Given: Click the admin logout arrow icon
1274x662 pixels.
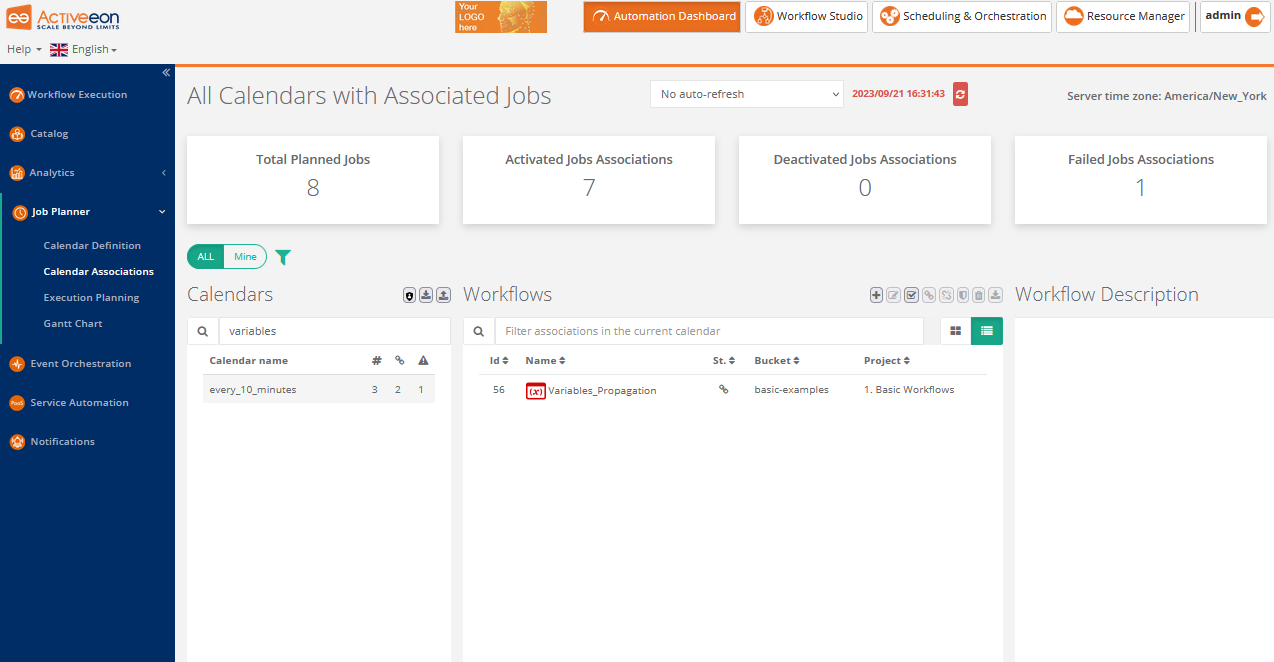Looking at the screenshot, I should click(1254, 16).
